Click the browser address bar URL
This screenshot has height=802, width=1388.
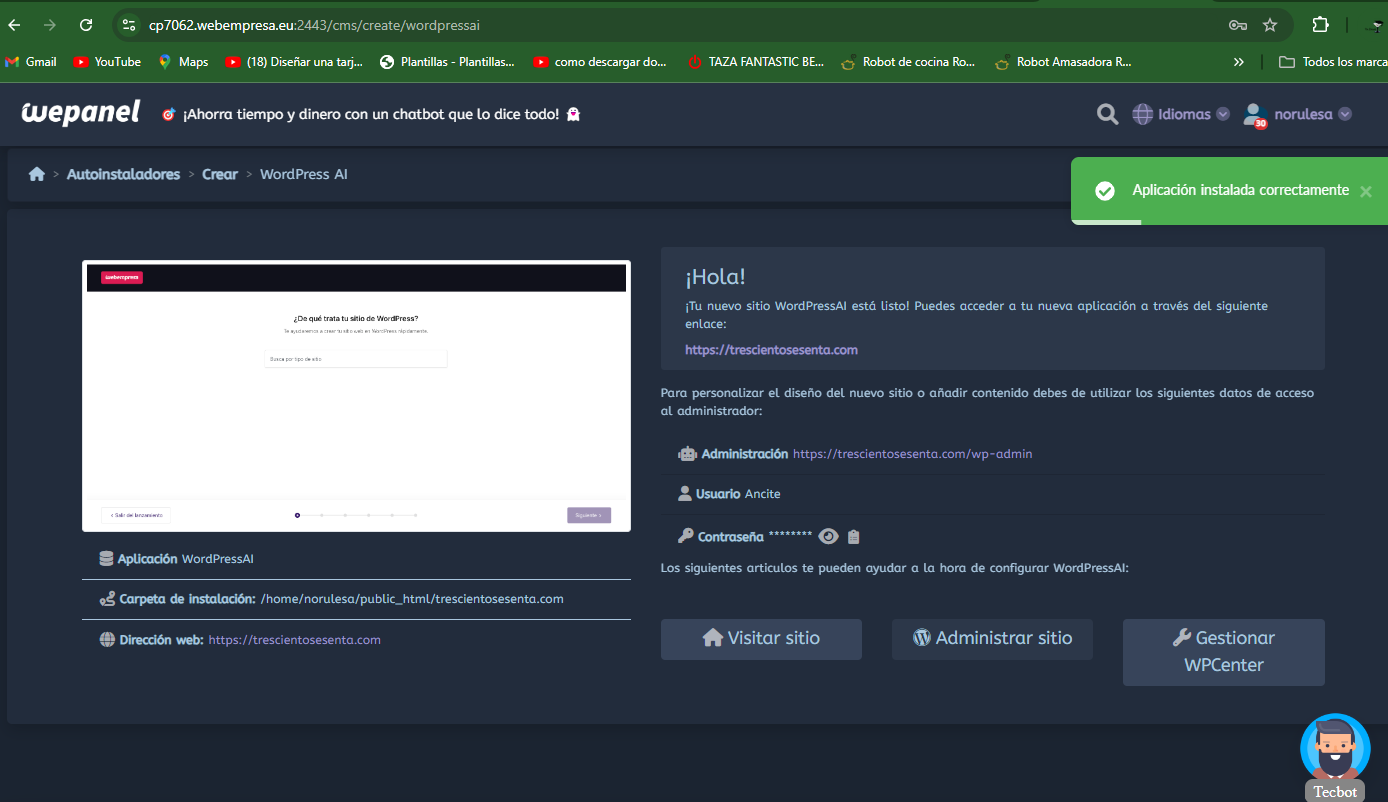click(x=314, y=25)
